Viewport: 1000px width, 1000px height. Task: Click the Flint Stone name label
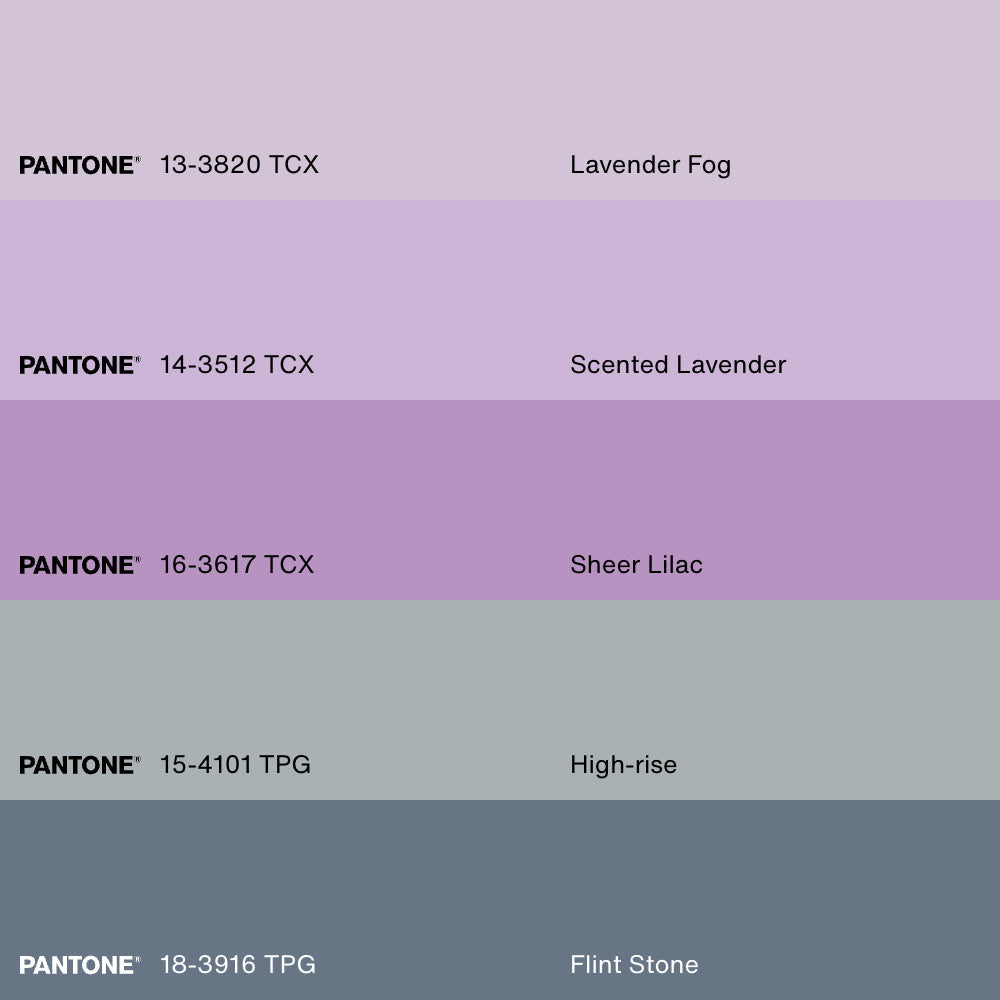(x=634, y=965)
